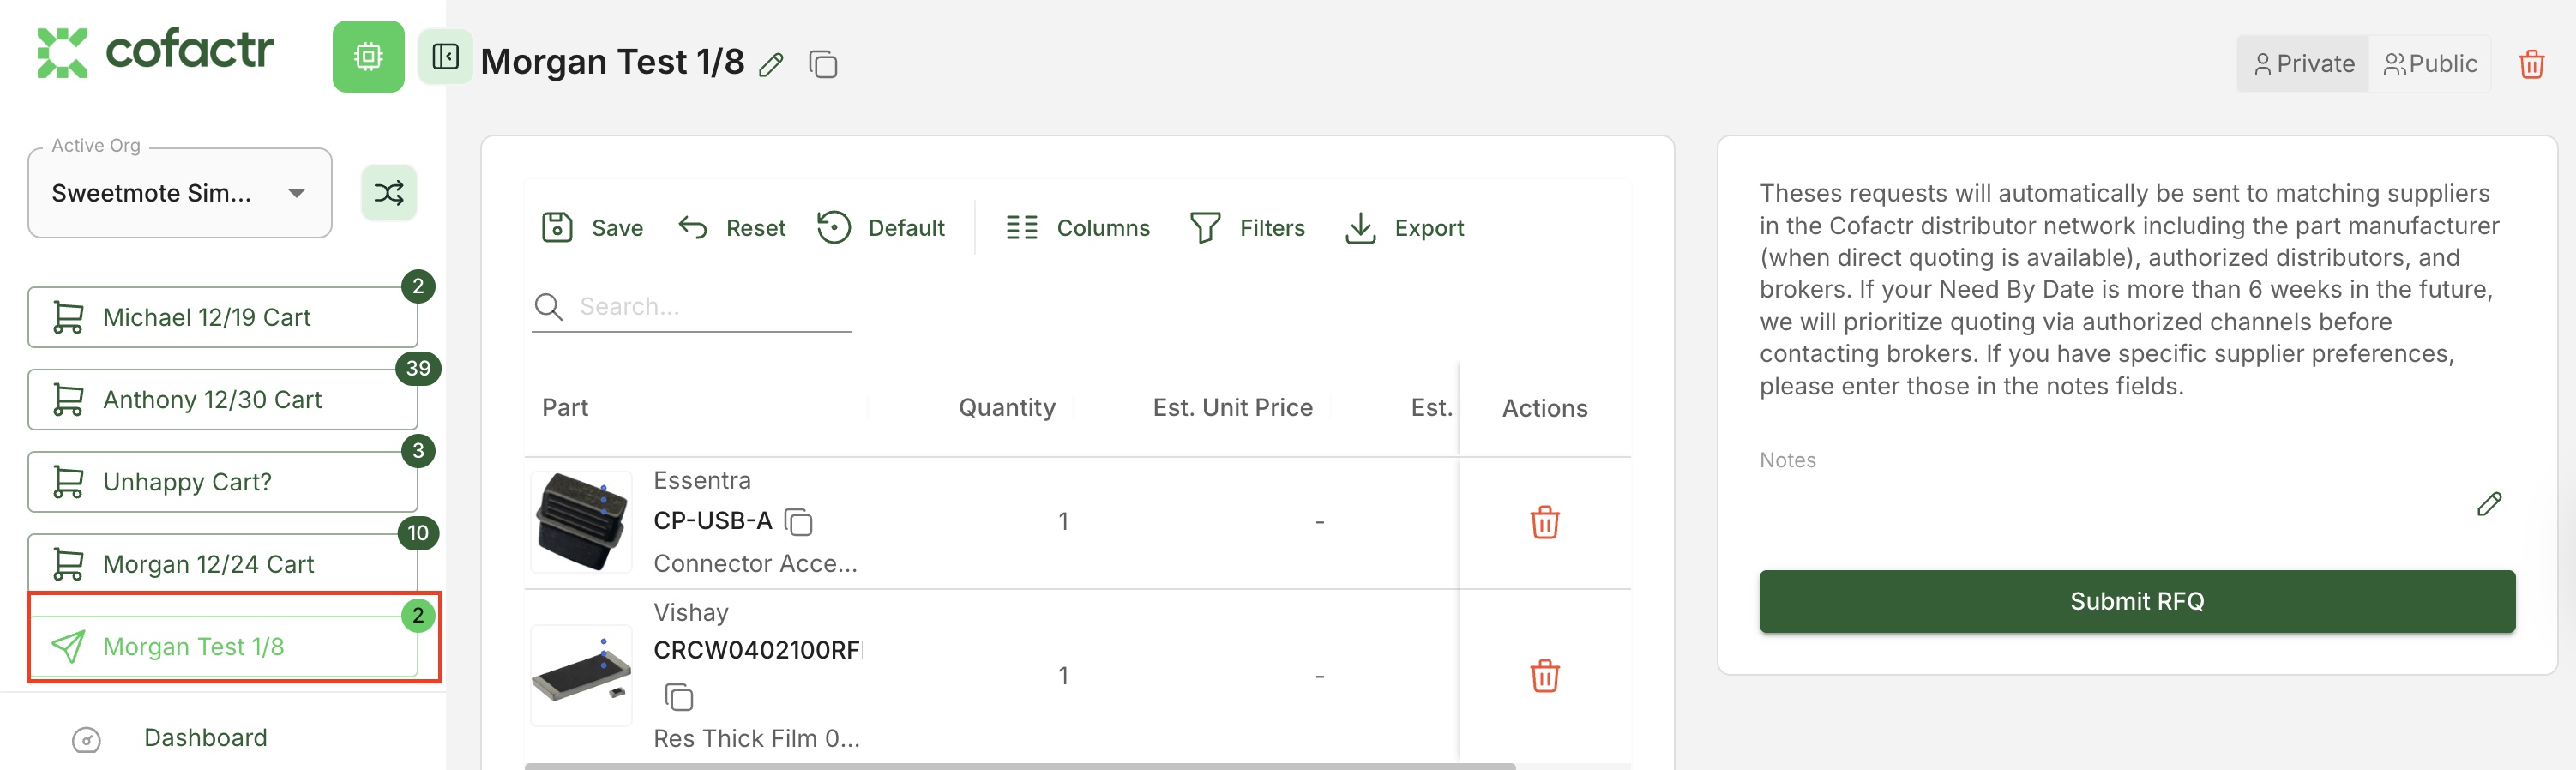Click the horizontal table scrollbar

click(x=1020, y=766)
